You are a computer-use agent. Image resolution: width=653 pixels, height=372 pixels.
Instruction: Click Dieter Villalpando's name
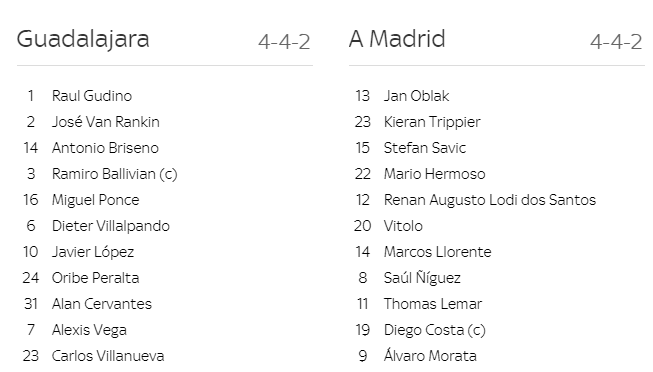point(111,226)
